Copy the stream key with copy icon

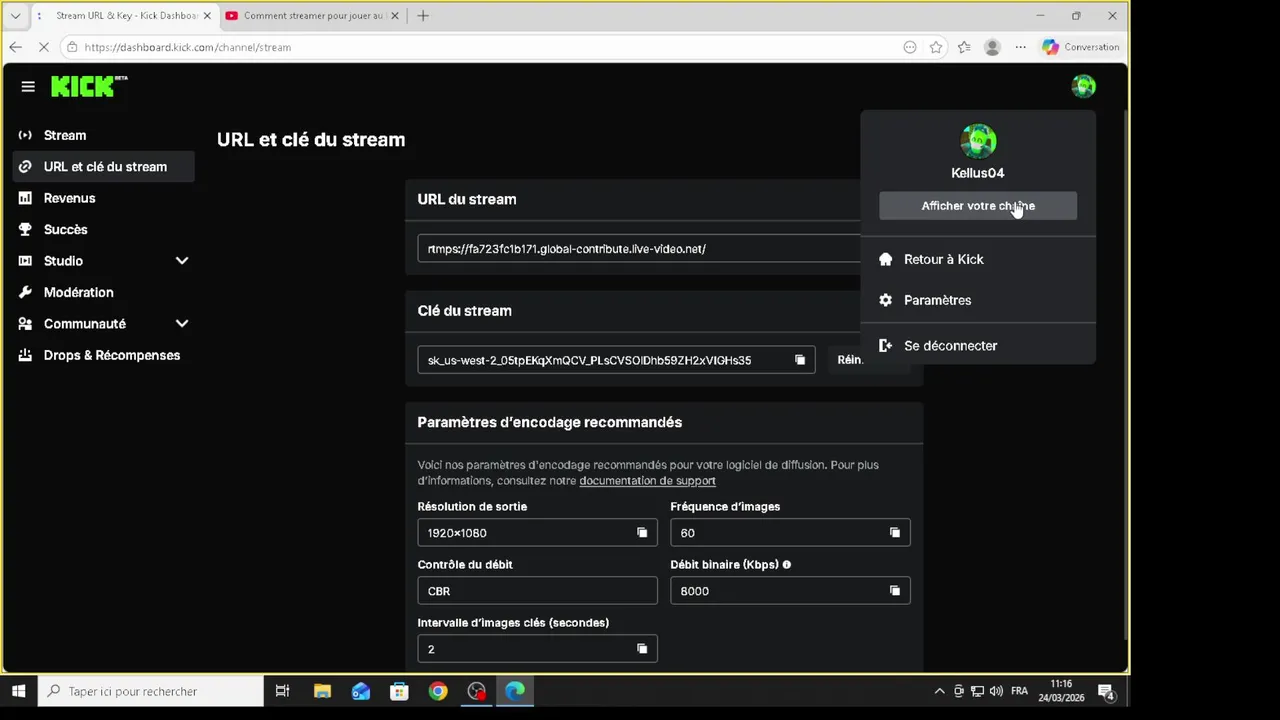click(x=800, y=360)
